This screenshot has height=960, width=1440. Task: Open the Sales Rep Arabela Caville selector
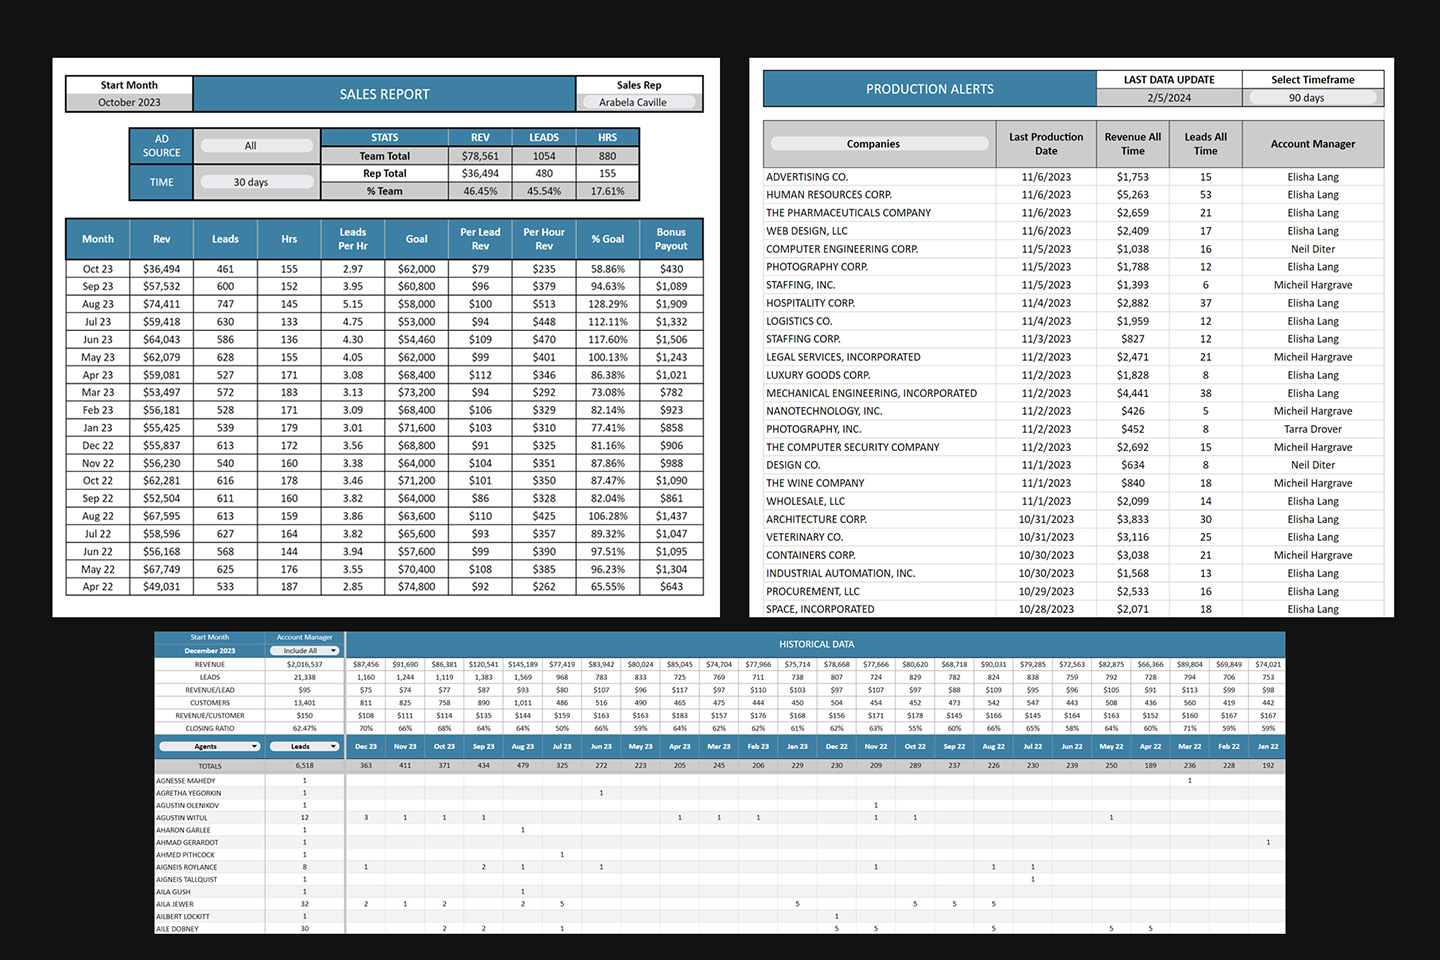point(639,102)
